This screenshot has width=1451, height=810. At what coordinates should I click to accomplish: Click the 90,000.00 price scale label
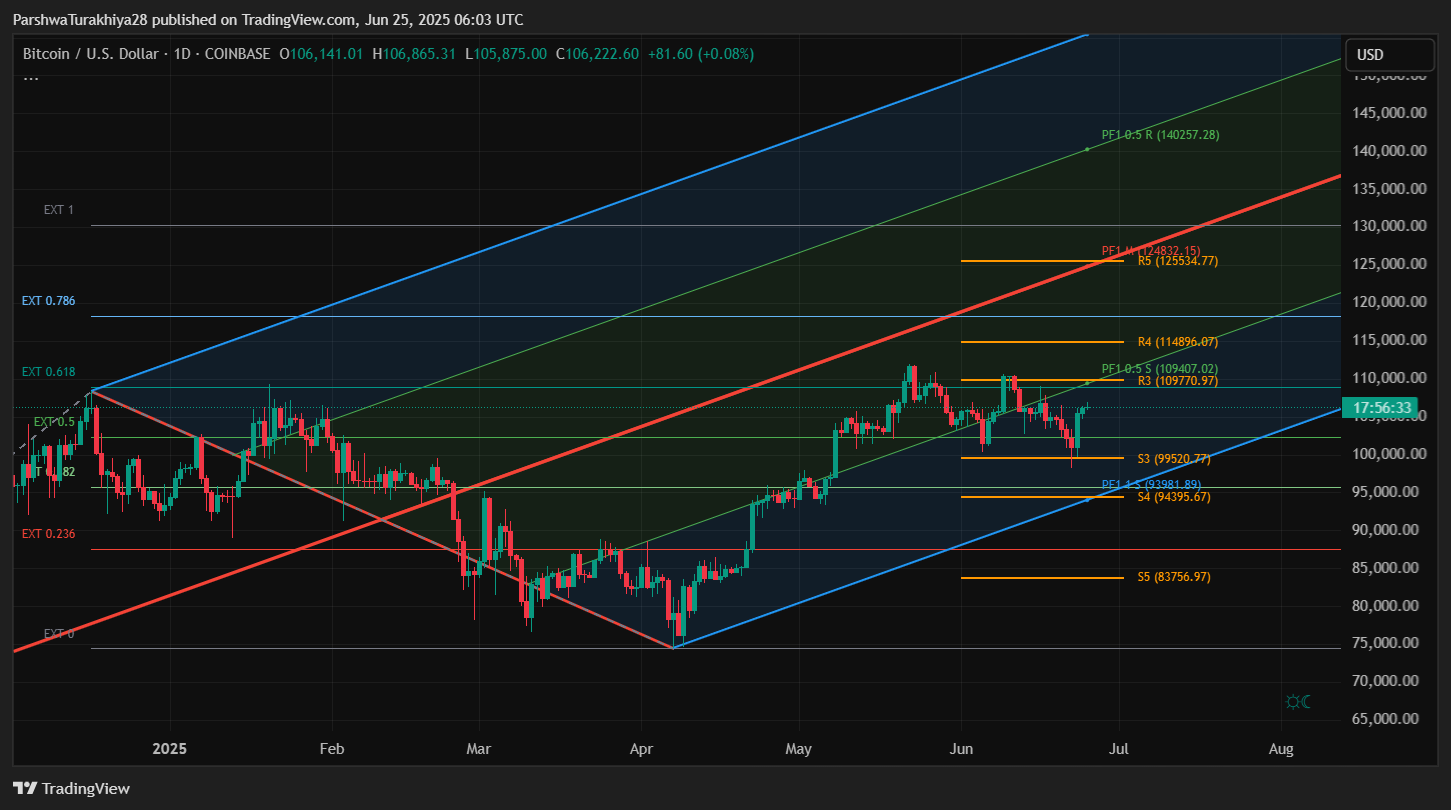point(1388,530)
